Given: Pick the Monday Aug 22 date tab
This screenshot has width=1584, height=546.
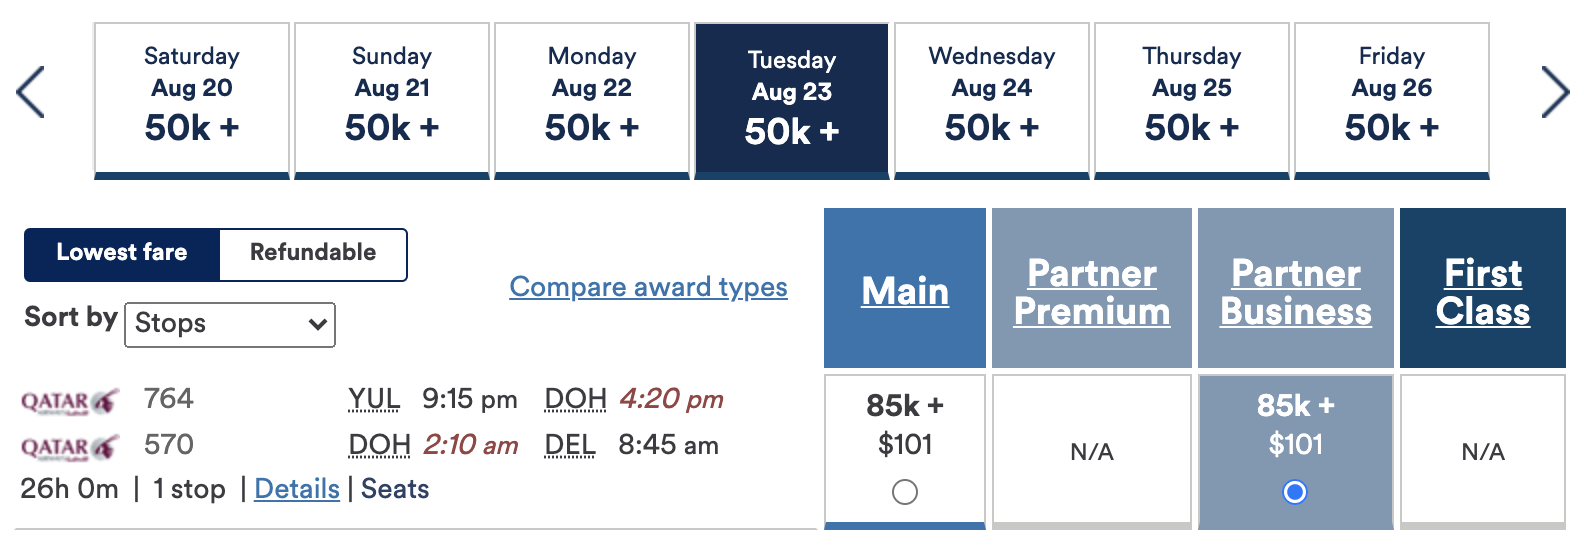Looking at the screenshot, I should point(592,100).
